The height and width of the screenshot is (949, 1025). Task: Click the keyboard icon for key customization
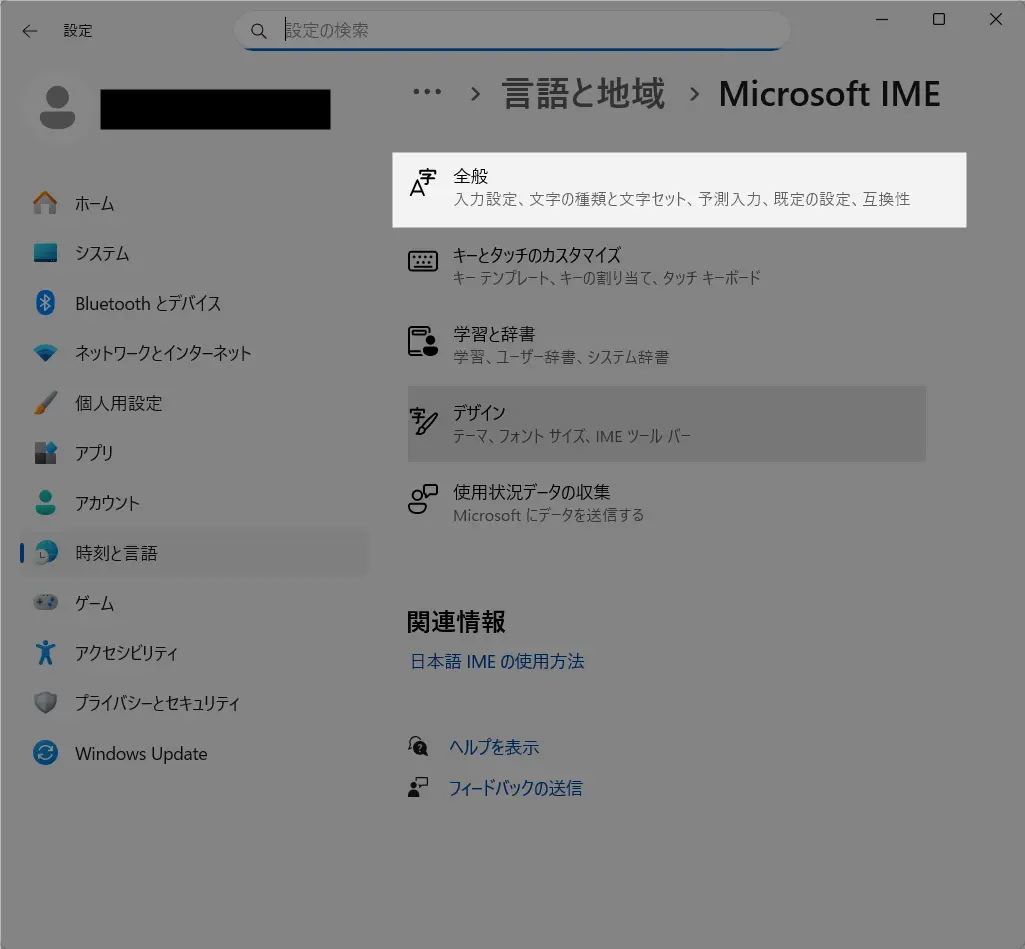click(423, 261)
